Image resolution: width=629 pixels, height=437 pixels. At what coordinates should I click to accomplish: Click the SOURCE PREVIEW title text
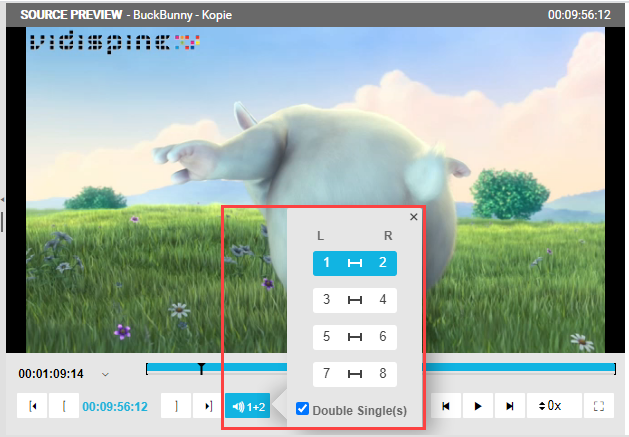[71, 15]
